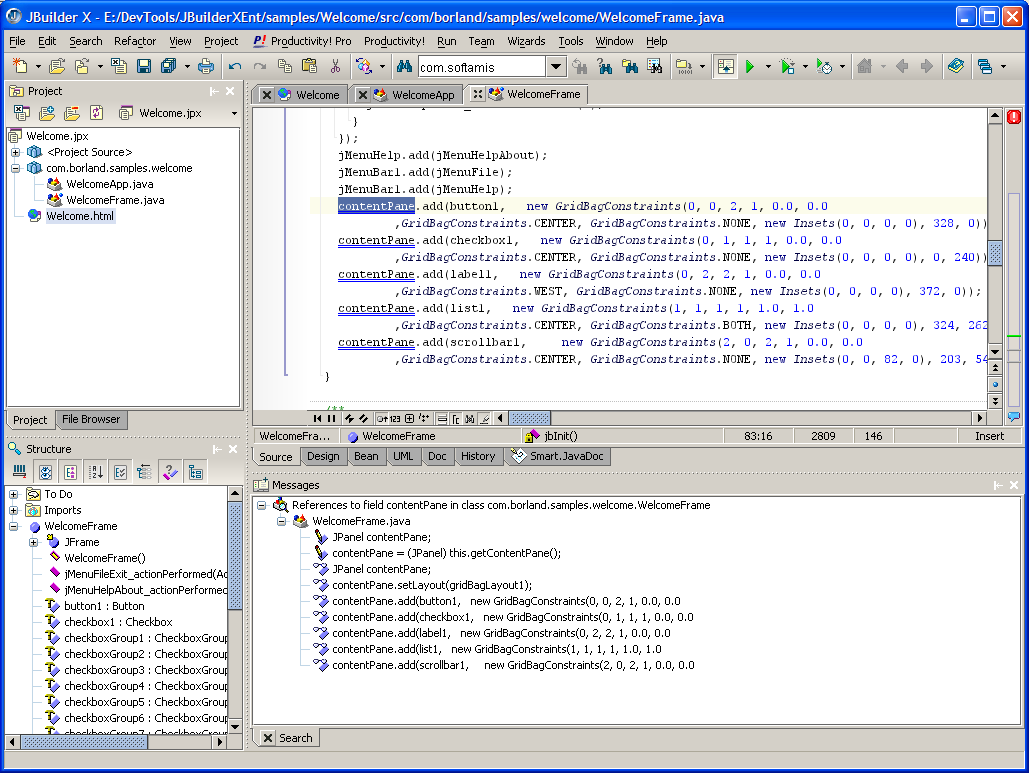The height and width of the screenshot is (773, 1029).
Task: Select the File Browser tab
Action: [x=91, y=420]
